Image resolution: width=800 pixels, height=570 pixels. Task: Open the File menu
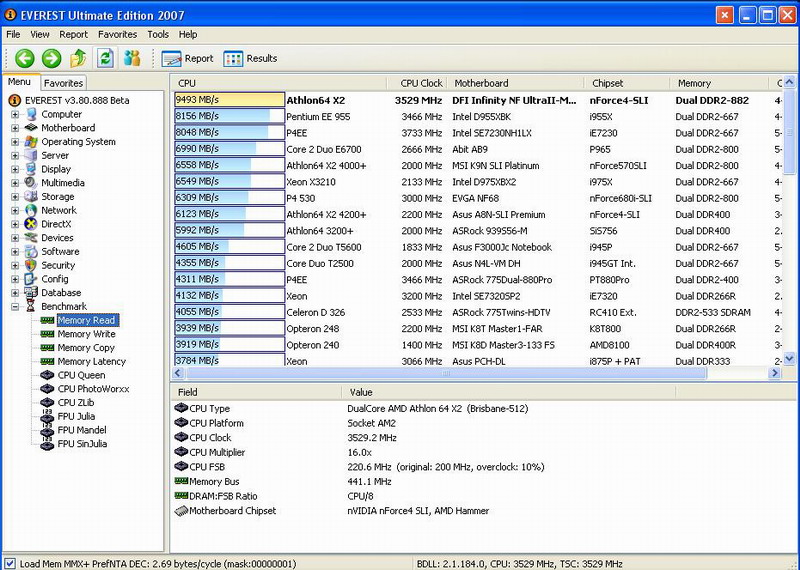tap(13, 34)
